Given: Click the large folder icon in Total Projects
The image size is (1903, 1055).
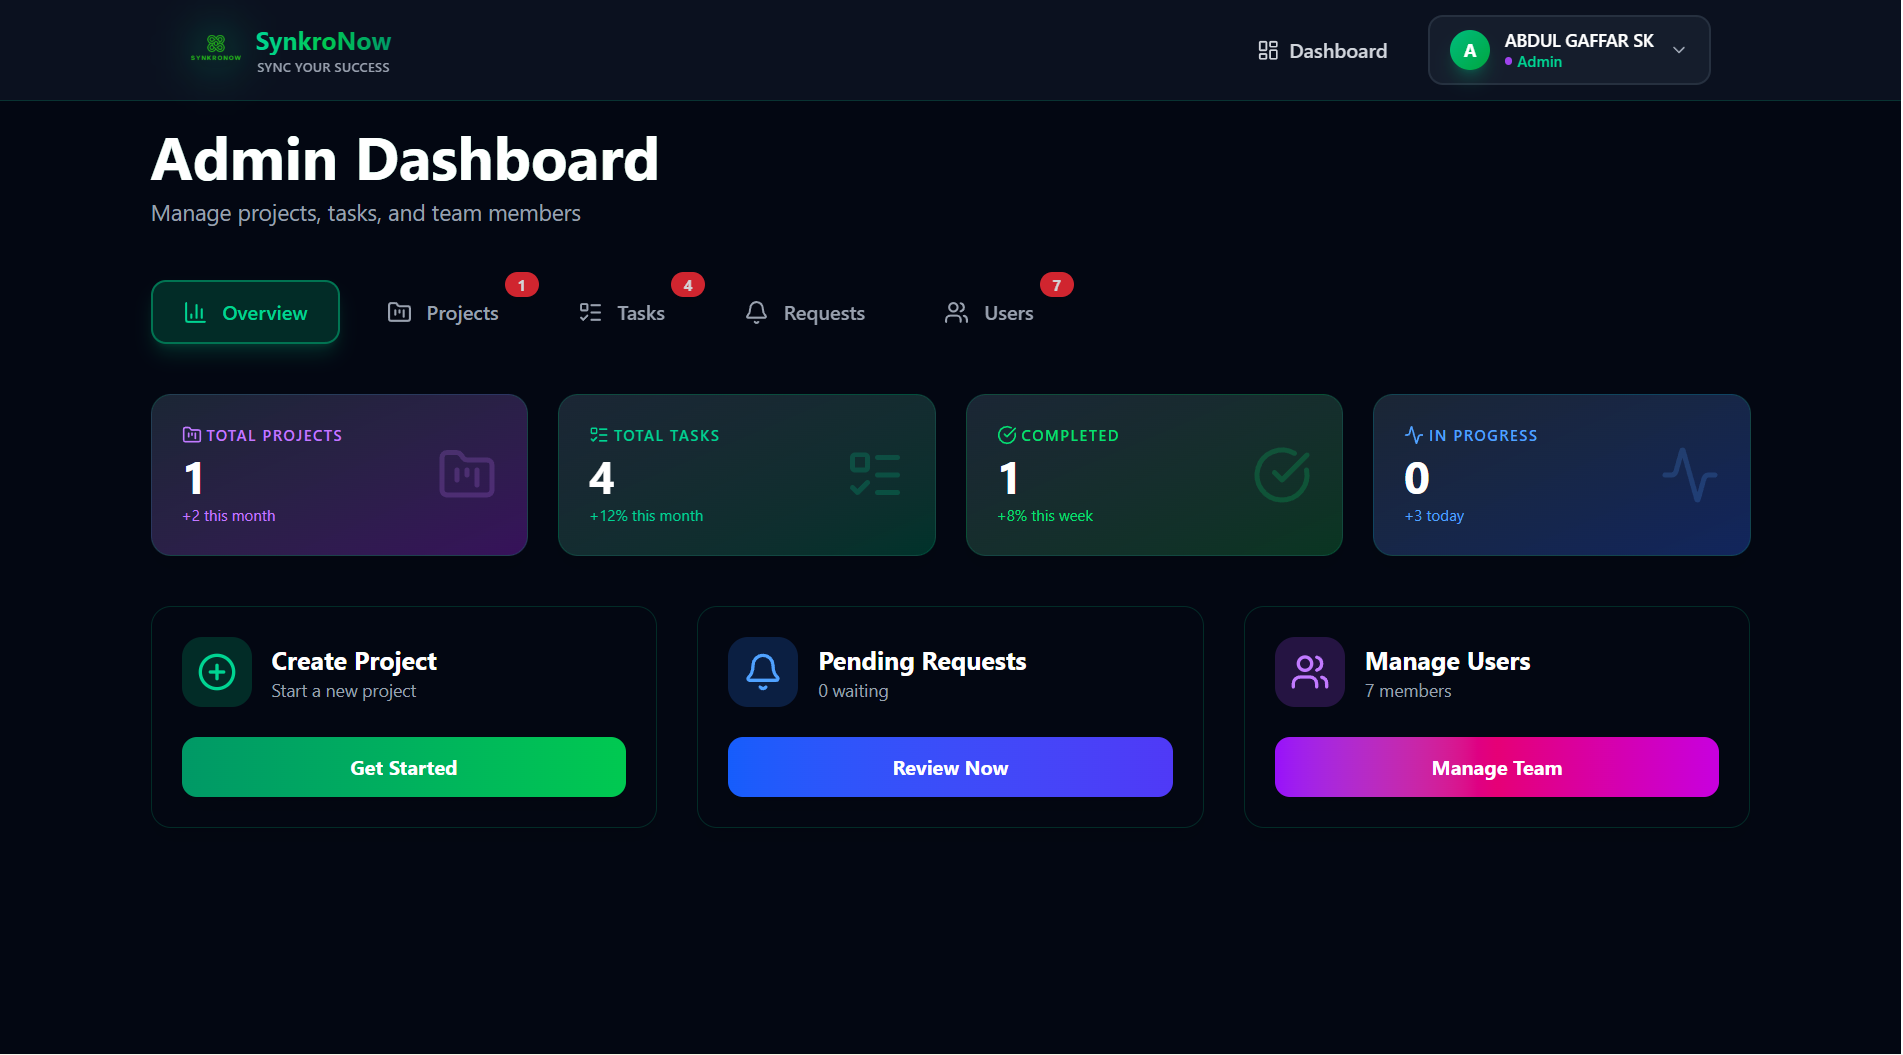Looking at the screenshot, I should coord(466,474).
